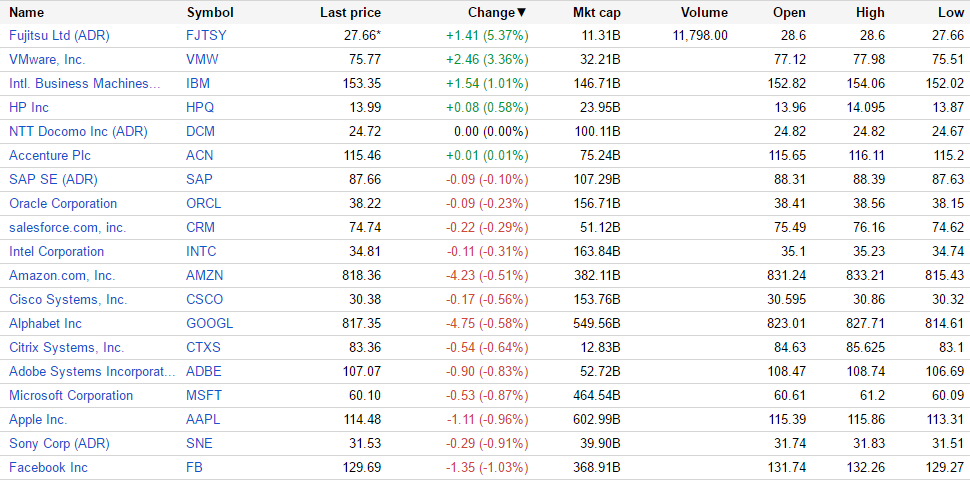Viewport: 970px width, 482px height.
Task: Click the AMZN ticker symbol
Action: 204,275
